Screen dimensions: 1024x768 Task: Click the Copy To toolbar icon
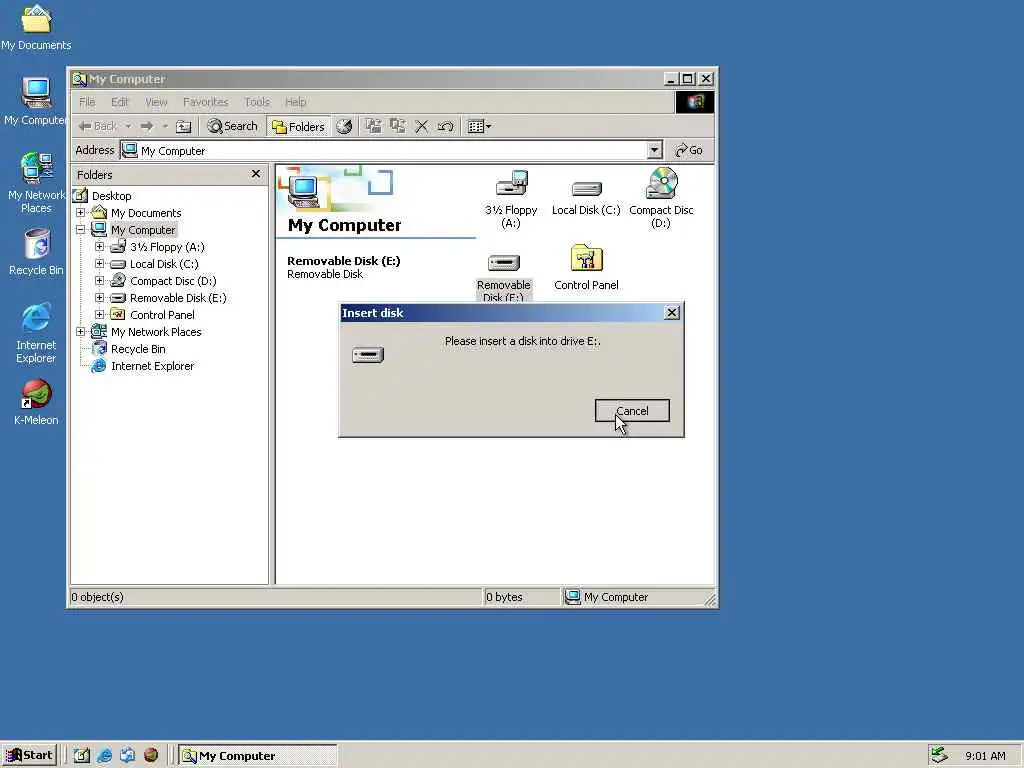coord(398,126)
